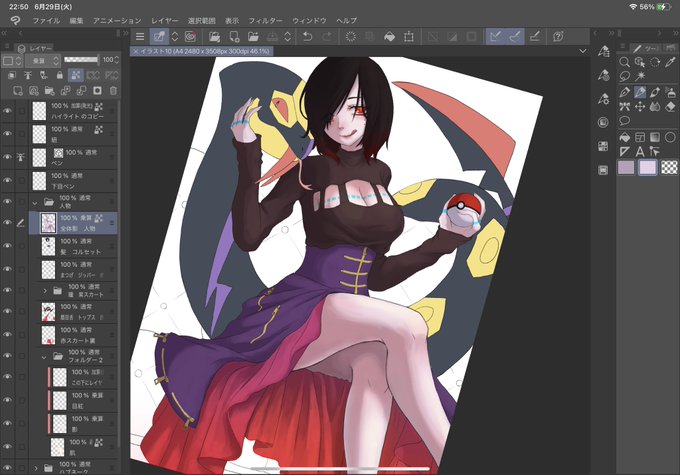Select the Move layer cross-arrows tool
Screen dimensions: 680x475
pyautogui.click(x=640, y=106)
